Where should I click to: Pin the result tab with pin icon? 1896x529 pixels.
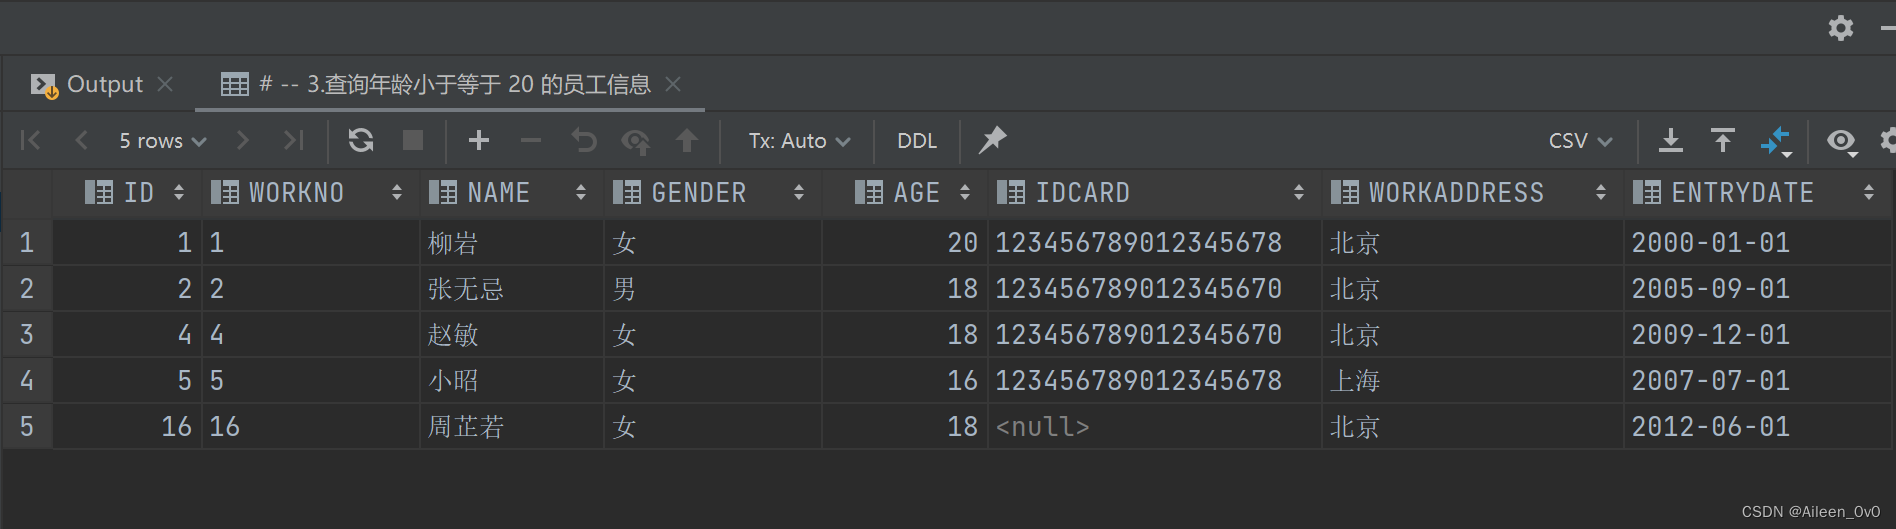992,140
